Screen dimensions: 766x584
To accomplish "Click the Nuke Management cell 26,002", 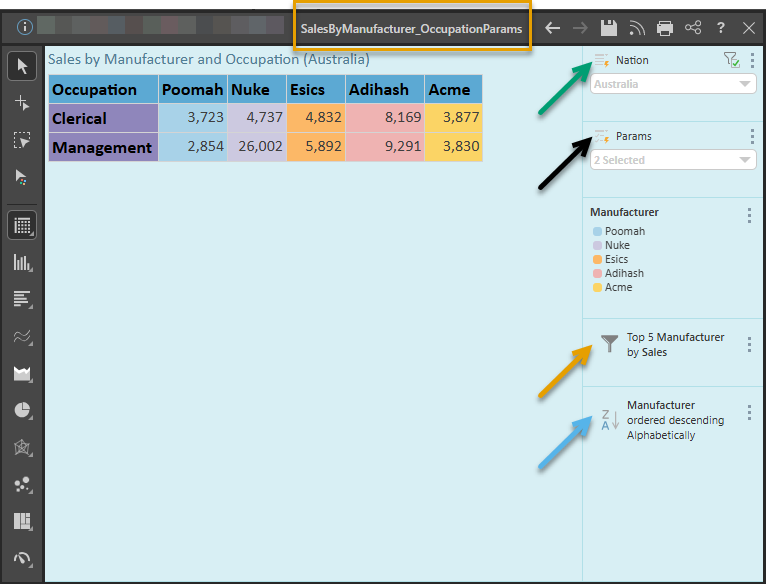I will pos(256,147).
